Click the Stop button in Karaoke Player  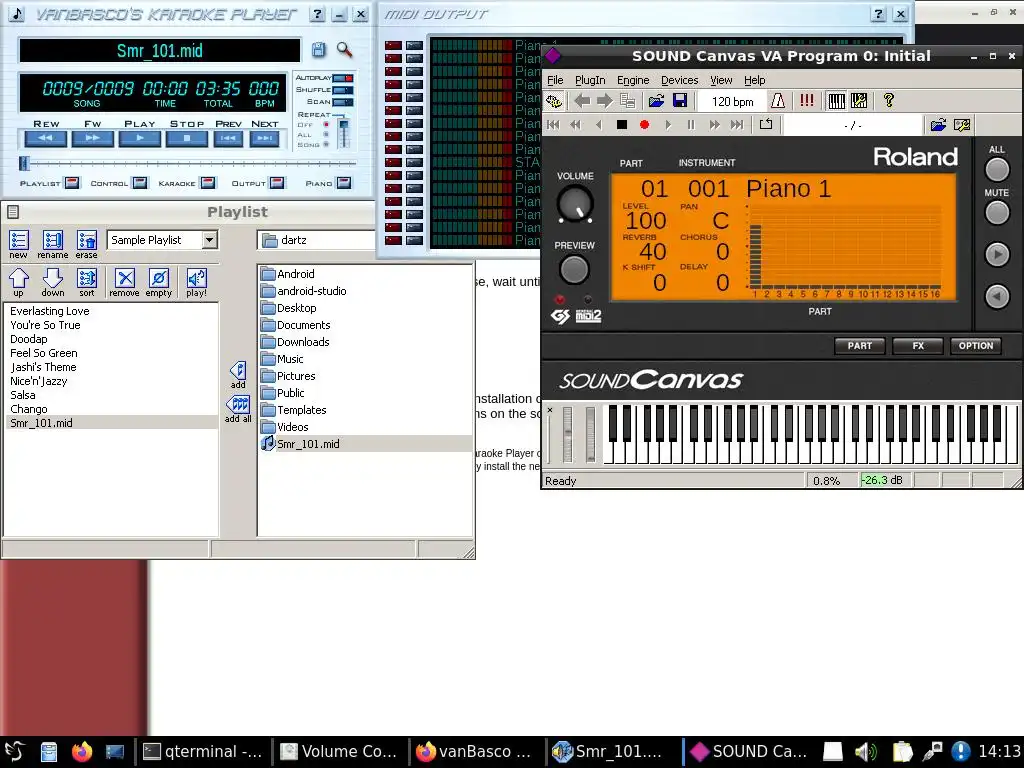[x=187, y=138]
